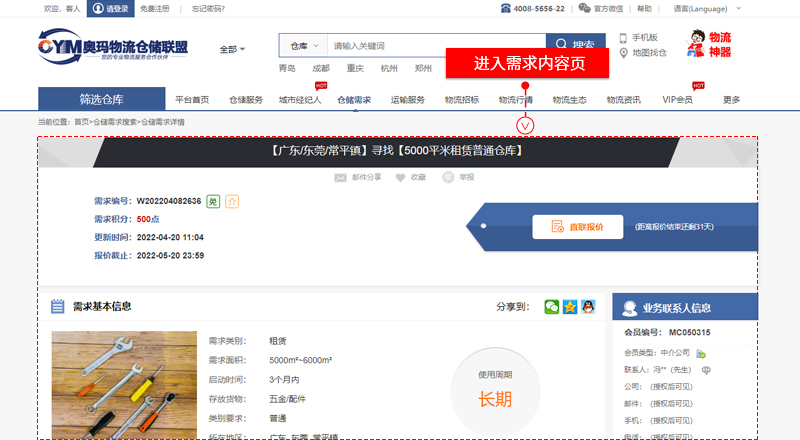Click the 收藏 heart icon
This screenshot has width=800, height=440.
click(401, 177)
